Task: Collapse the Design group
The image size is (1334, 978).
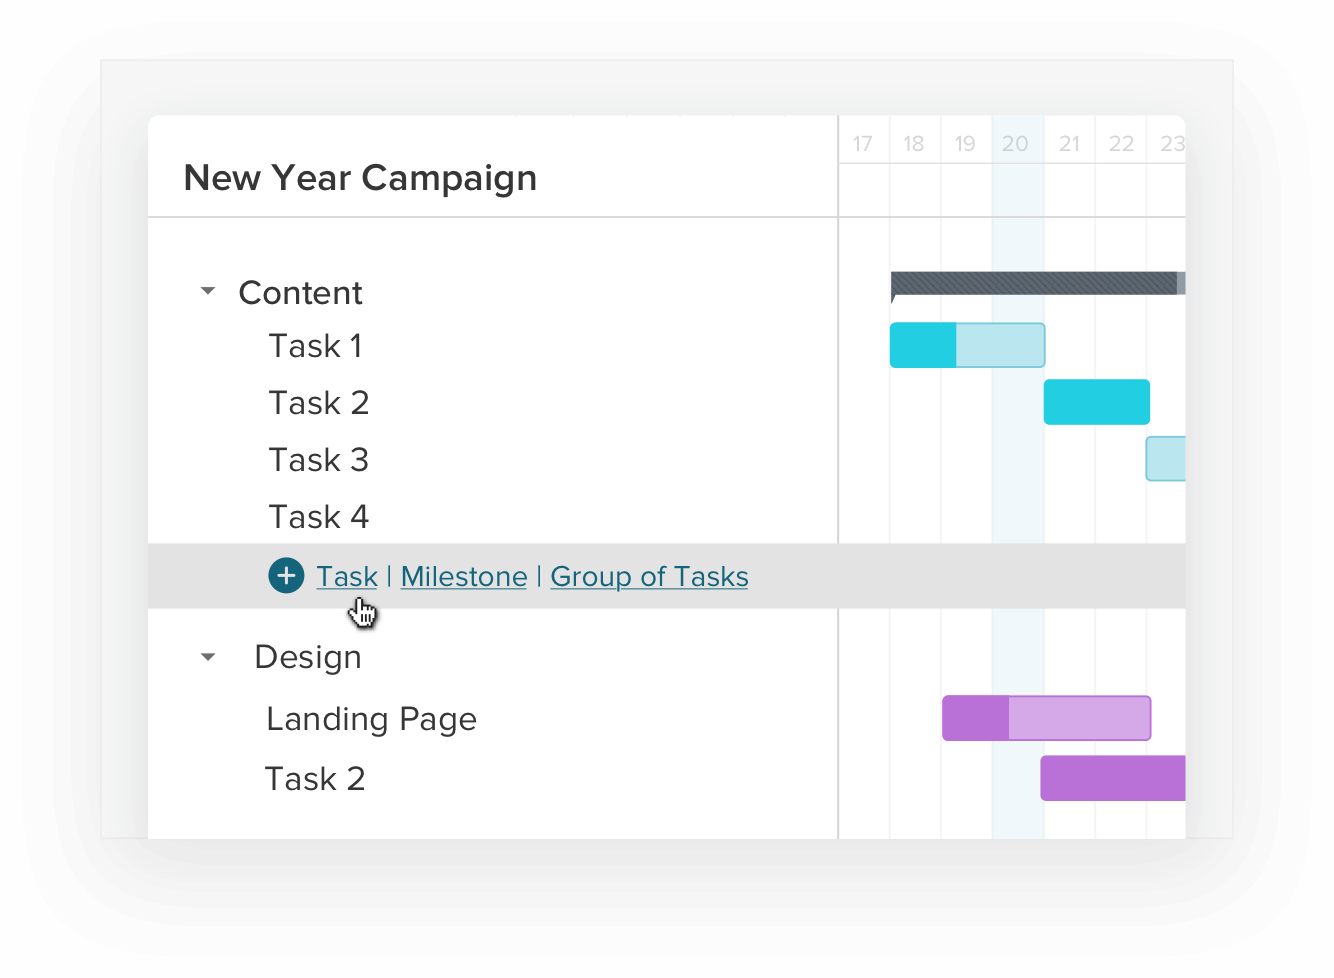Action: tap(207, 656)
